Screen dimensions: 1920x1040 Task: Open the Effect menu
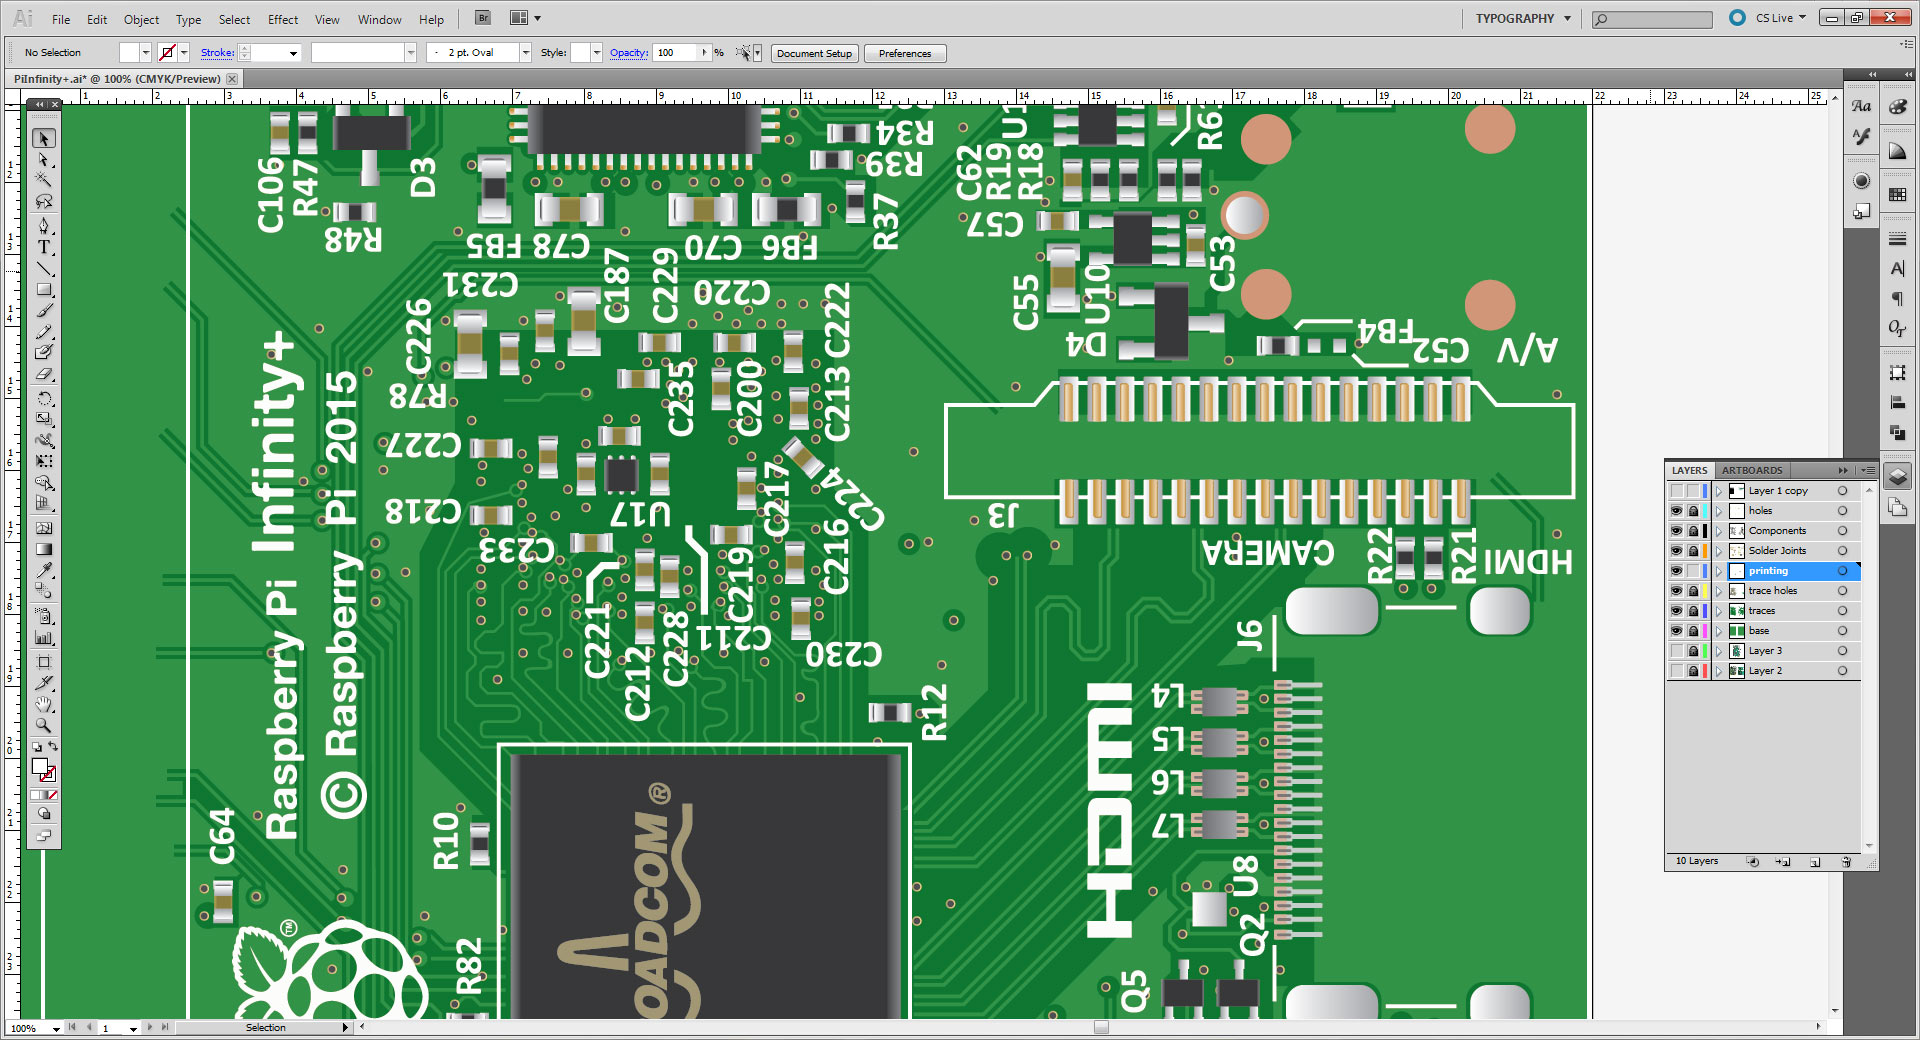(x=283, y=19)
